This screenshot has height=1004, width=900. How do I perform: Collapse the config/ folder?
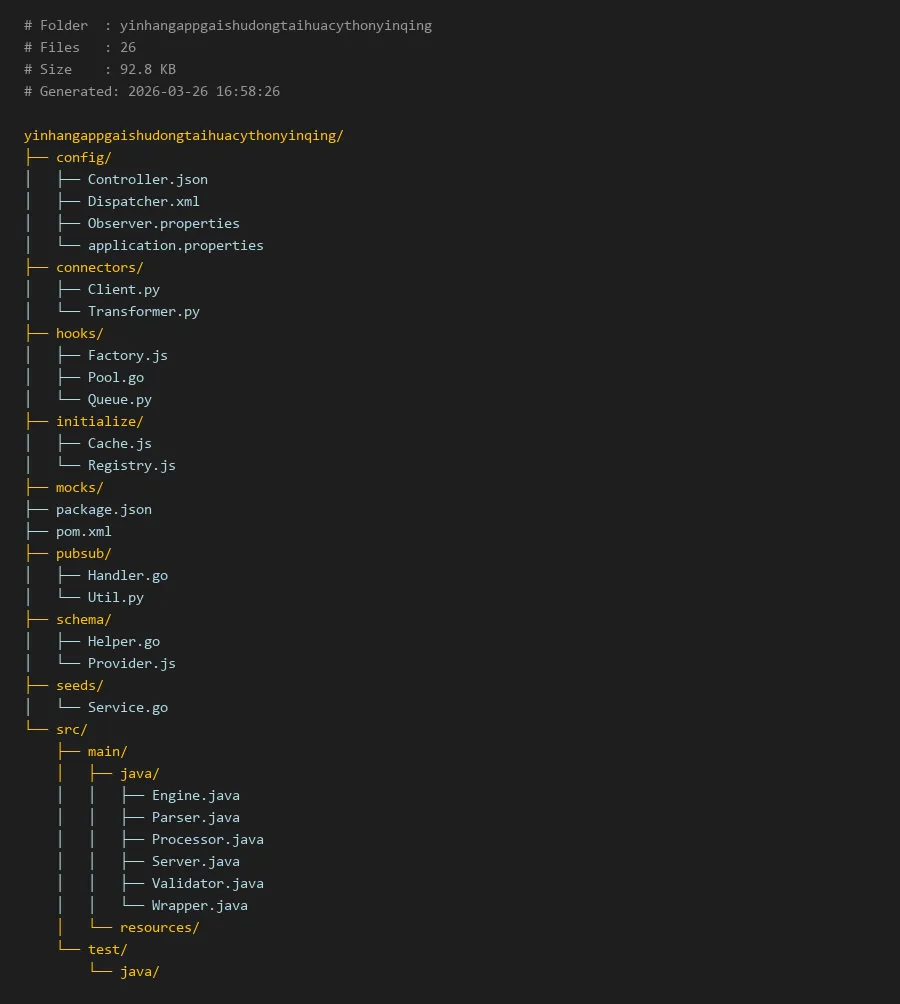[83, 157]
